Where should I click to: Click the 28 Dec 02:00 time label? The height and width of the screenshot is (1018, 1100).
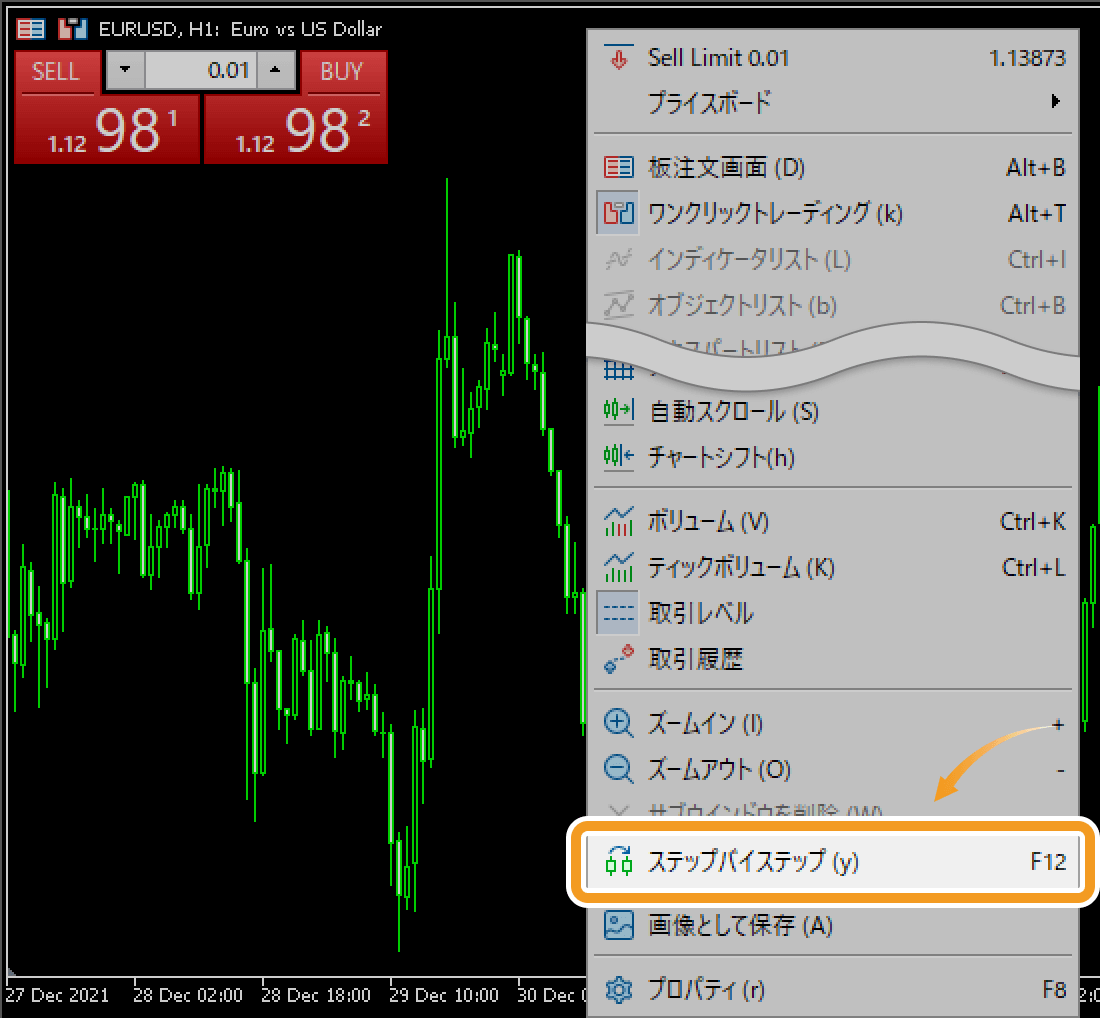click(188, 995)
